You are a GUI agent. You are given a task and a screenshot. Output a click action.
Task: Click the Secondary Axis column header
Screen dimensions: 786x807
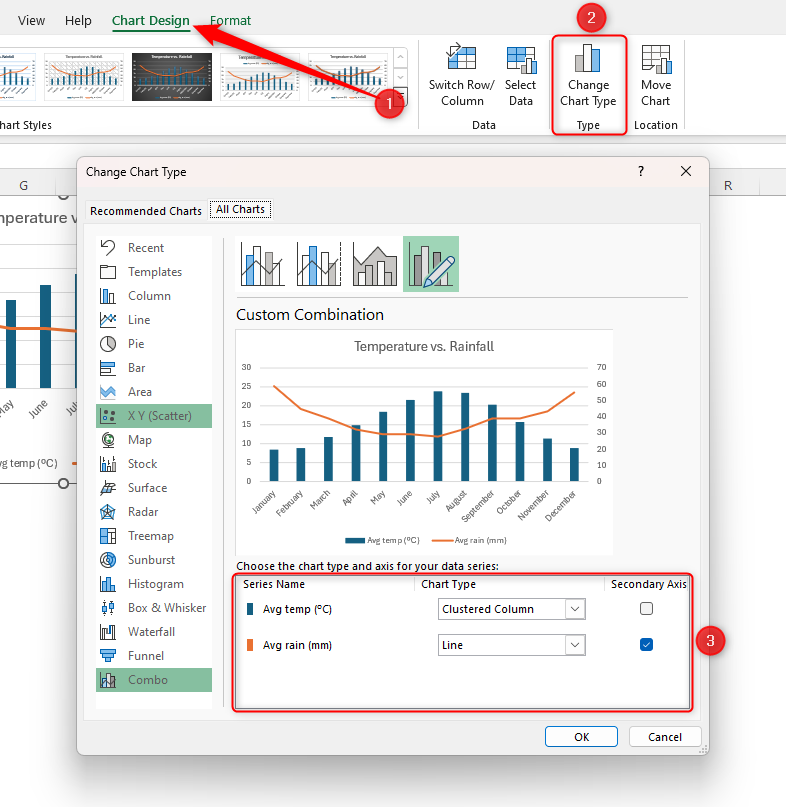[x=649, y=584]
